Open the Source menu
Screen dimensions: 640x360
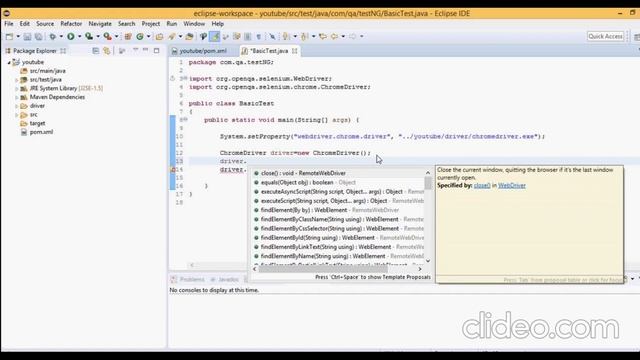tap(45, 24)
